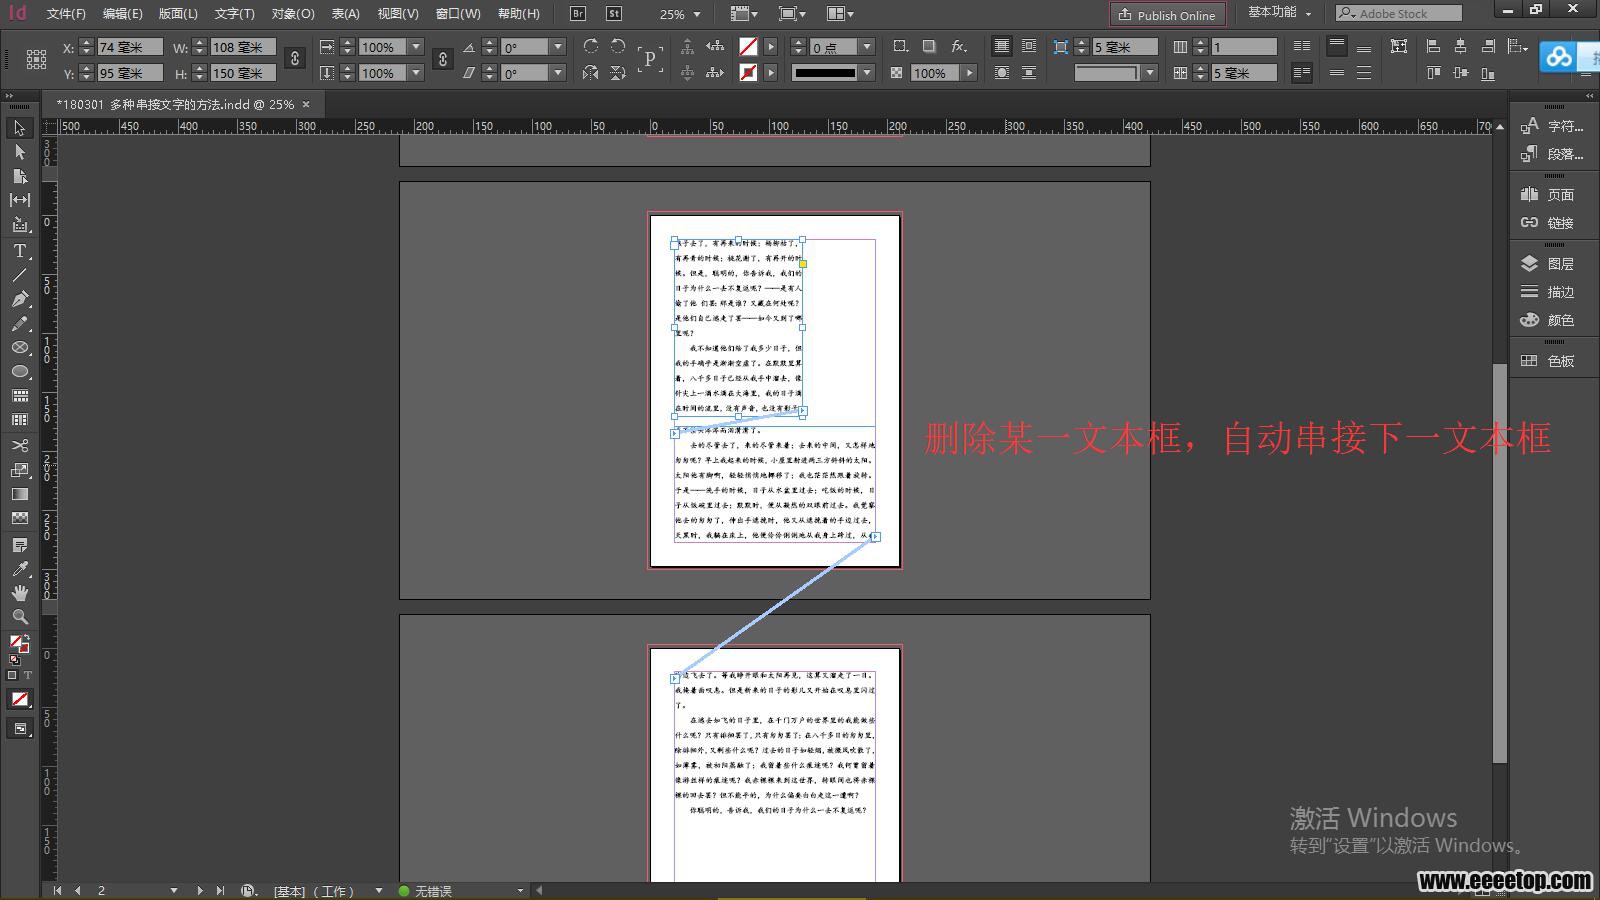The height and width of the screenshot is (900, 1600).
Task: Open the stroke weight 0点 dropdown
Action: [x=867, y=47]
